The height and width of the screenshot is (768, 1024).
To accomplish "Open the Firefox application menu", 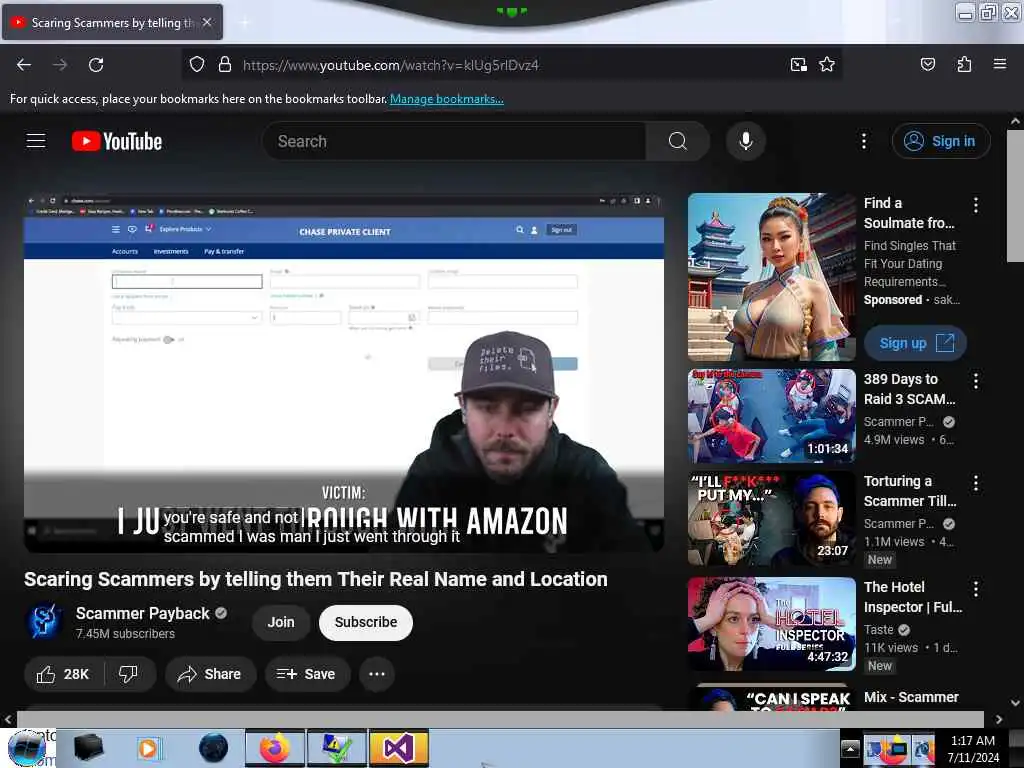I will pos(1000,64).
